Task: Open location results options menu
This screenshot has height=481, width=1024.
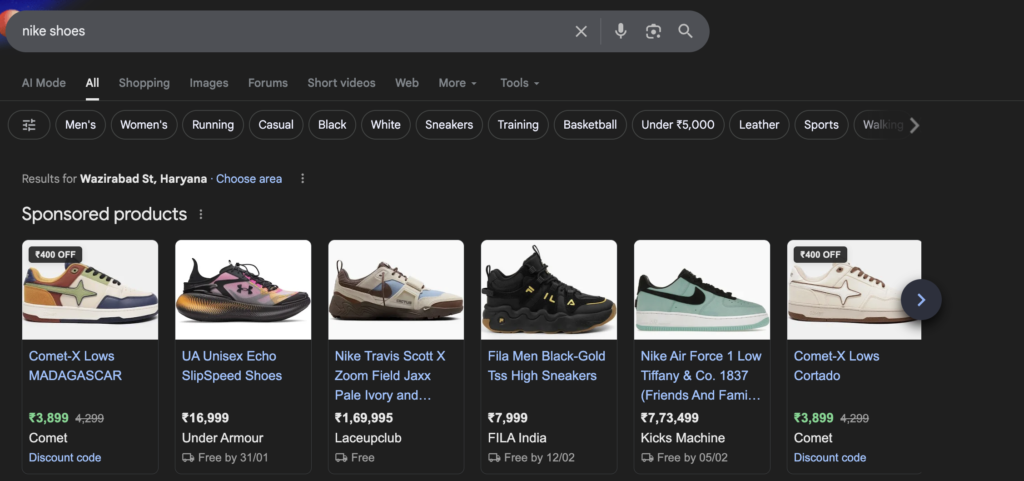Action: [302, 179]
